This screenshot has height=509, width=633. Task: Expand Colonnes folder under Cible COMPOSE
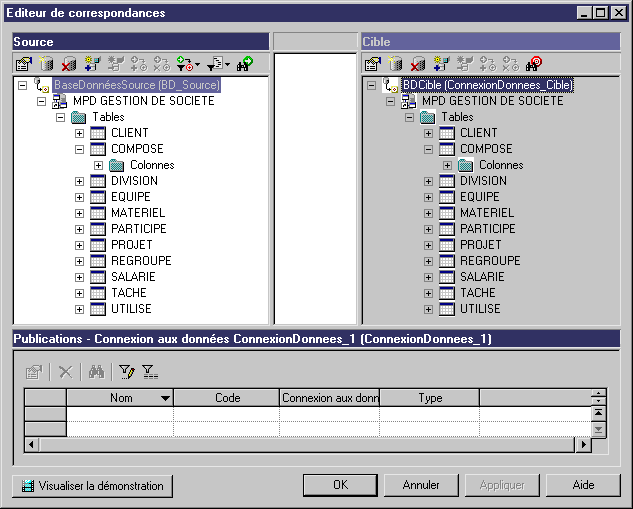[x=447, y=165]
